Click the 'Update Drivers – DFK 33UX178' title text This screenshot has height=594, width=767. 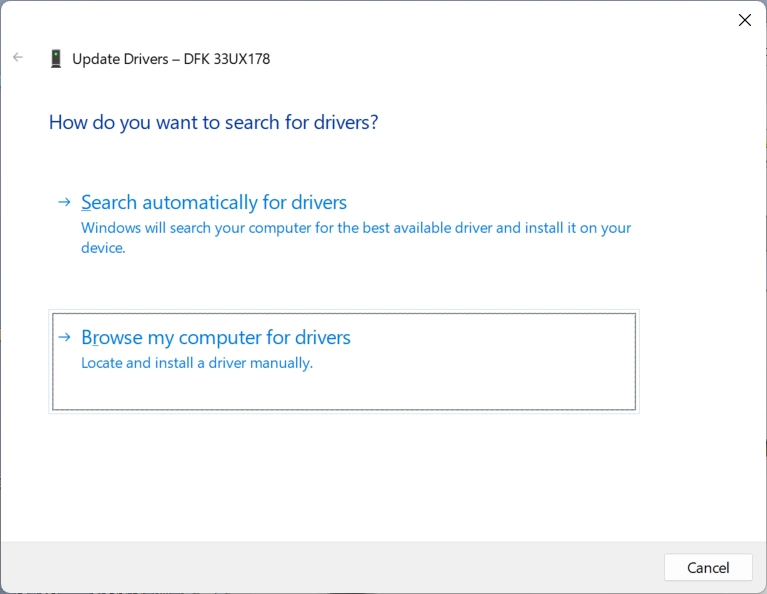coord(171,59)
